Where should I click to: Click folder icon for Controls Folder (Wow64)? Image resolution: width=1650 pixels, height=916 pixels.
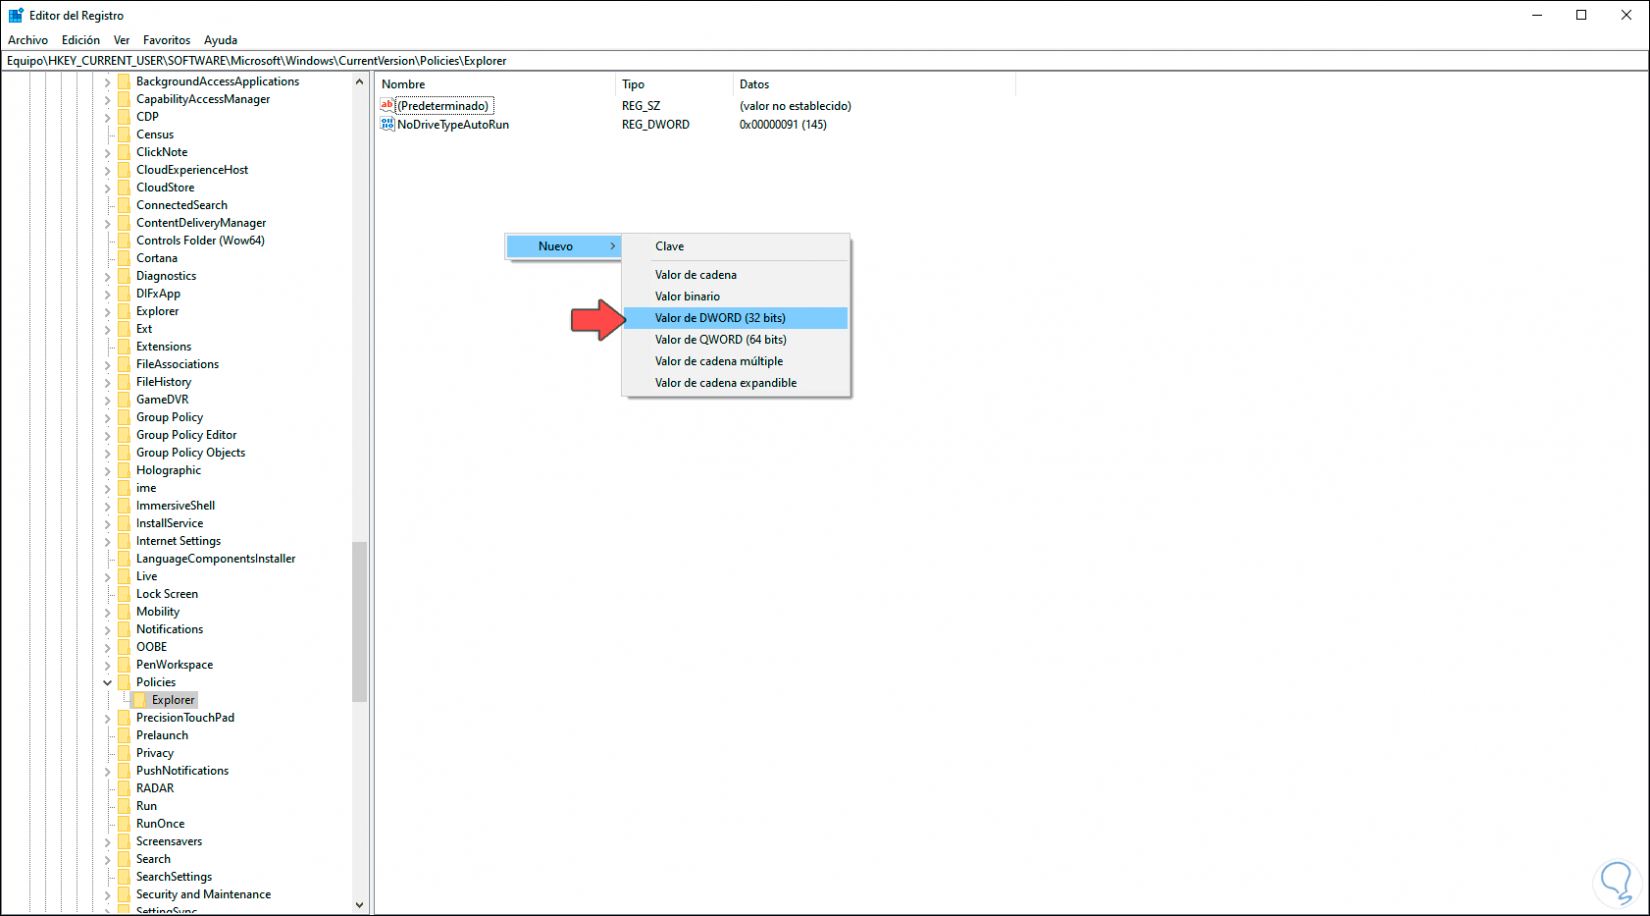point(124,240)
